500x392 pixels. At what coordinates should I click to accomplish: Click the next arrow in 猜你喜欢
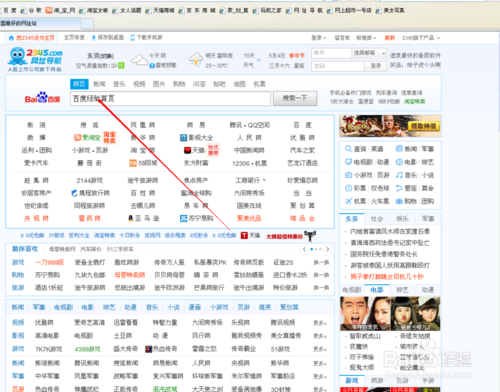coord(328,249)
